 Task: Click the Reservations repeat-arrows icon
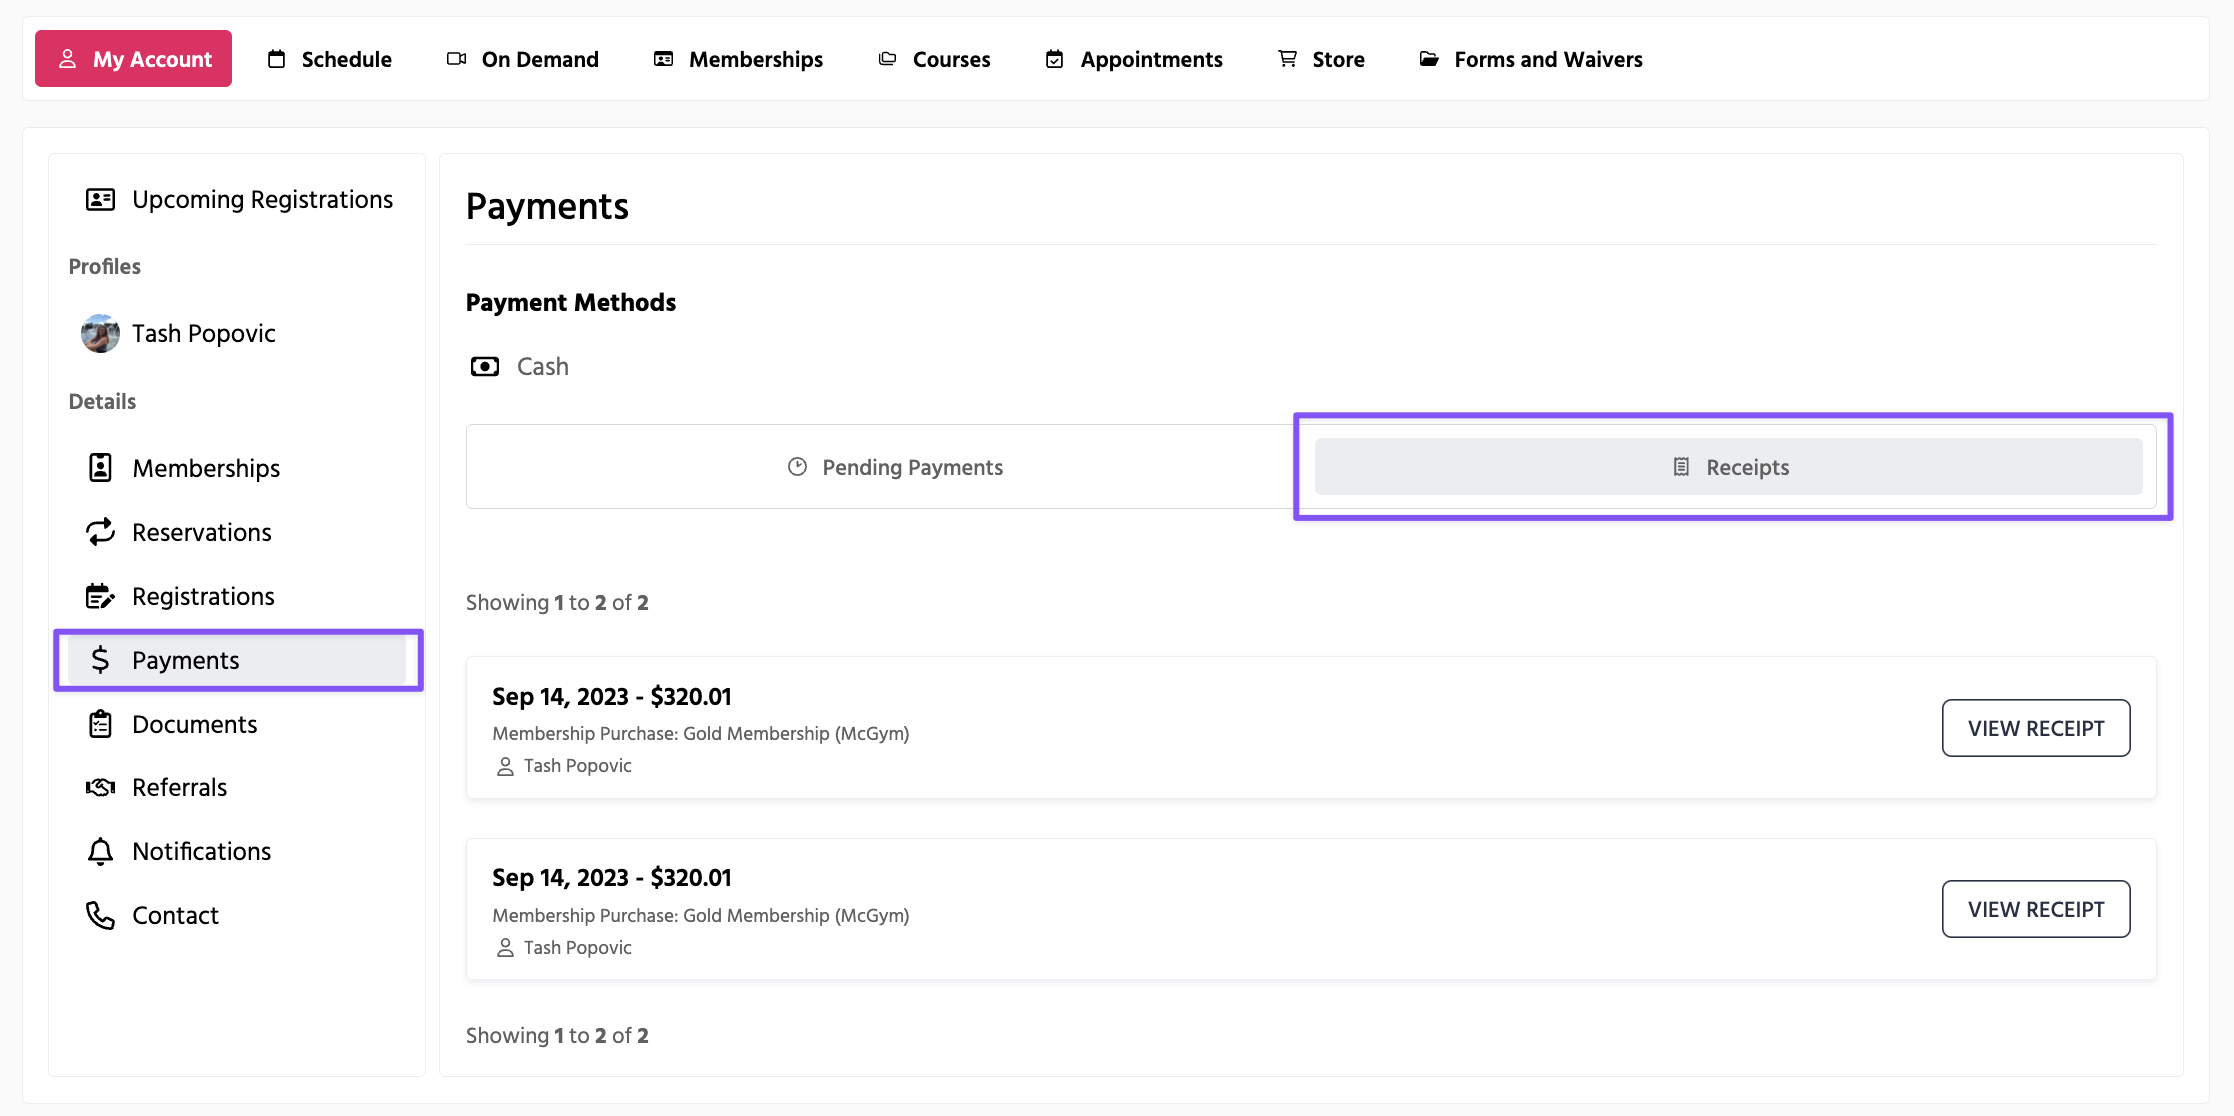[x=100, y=532]
